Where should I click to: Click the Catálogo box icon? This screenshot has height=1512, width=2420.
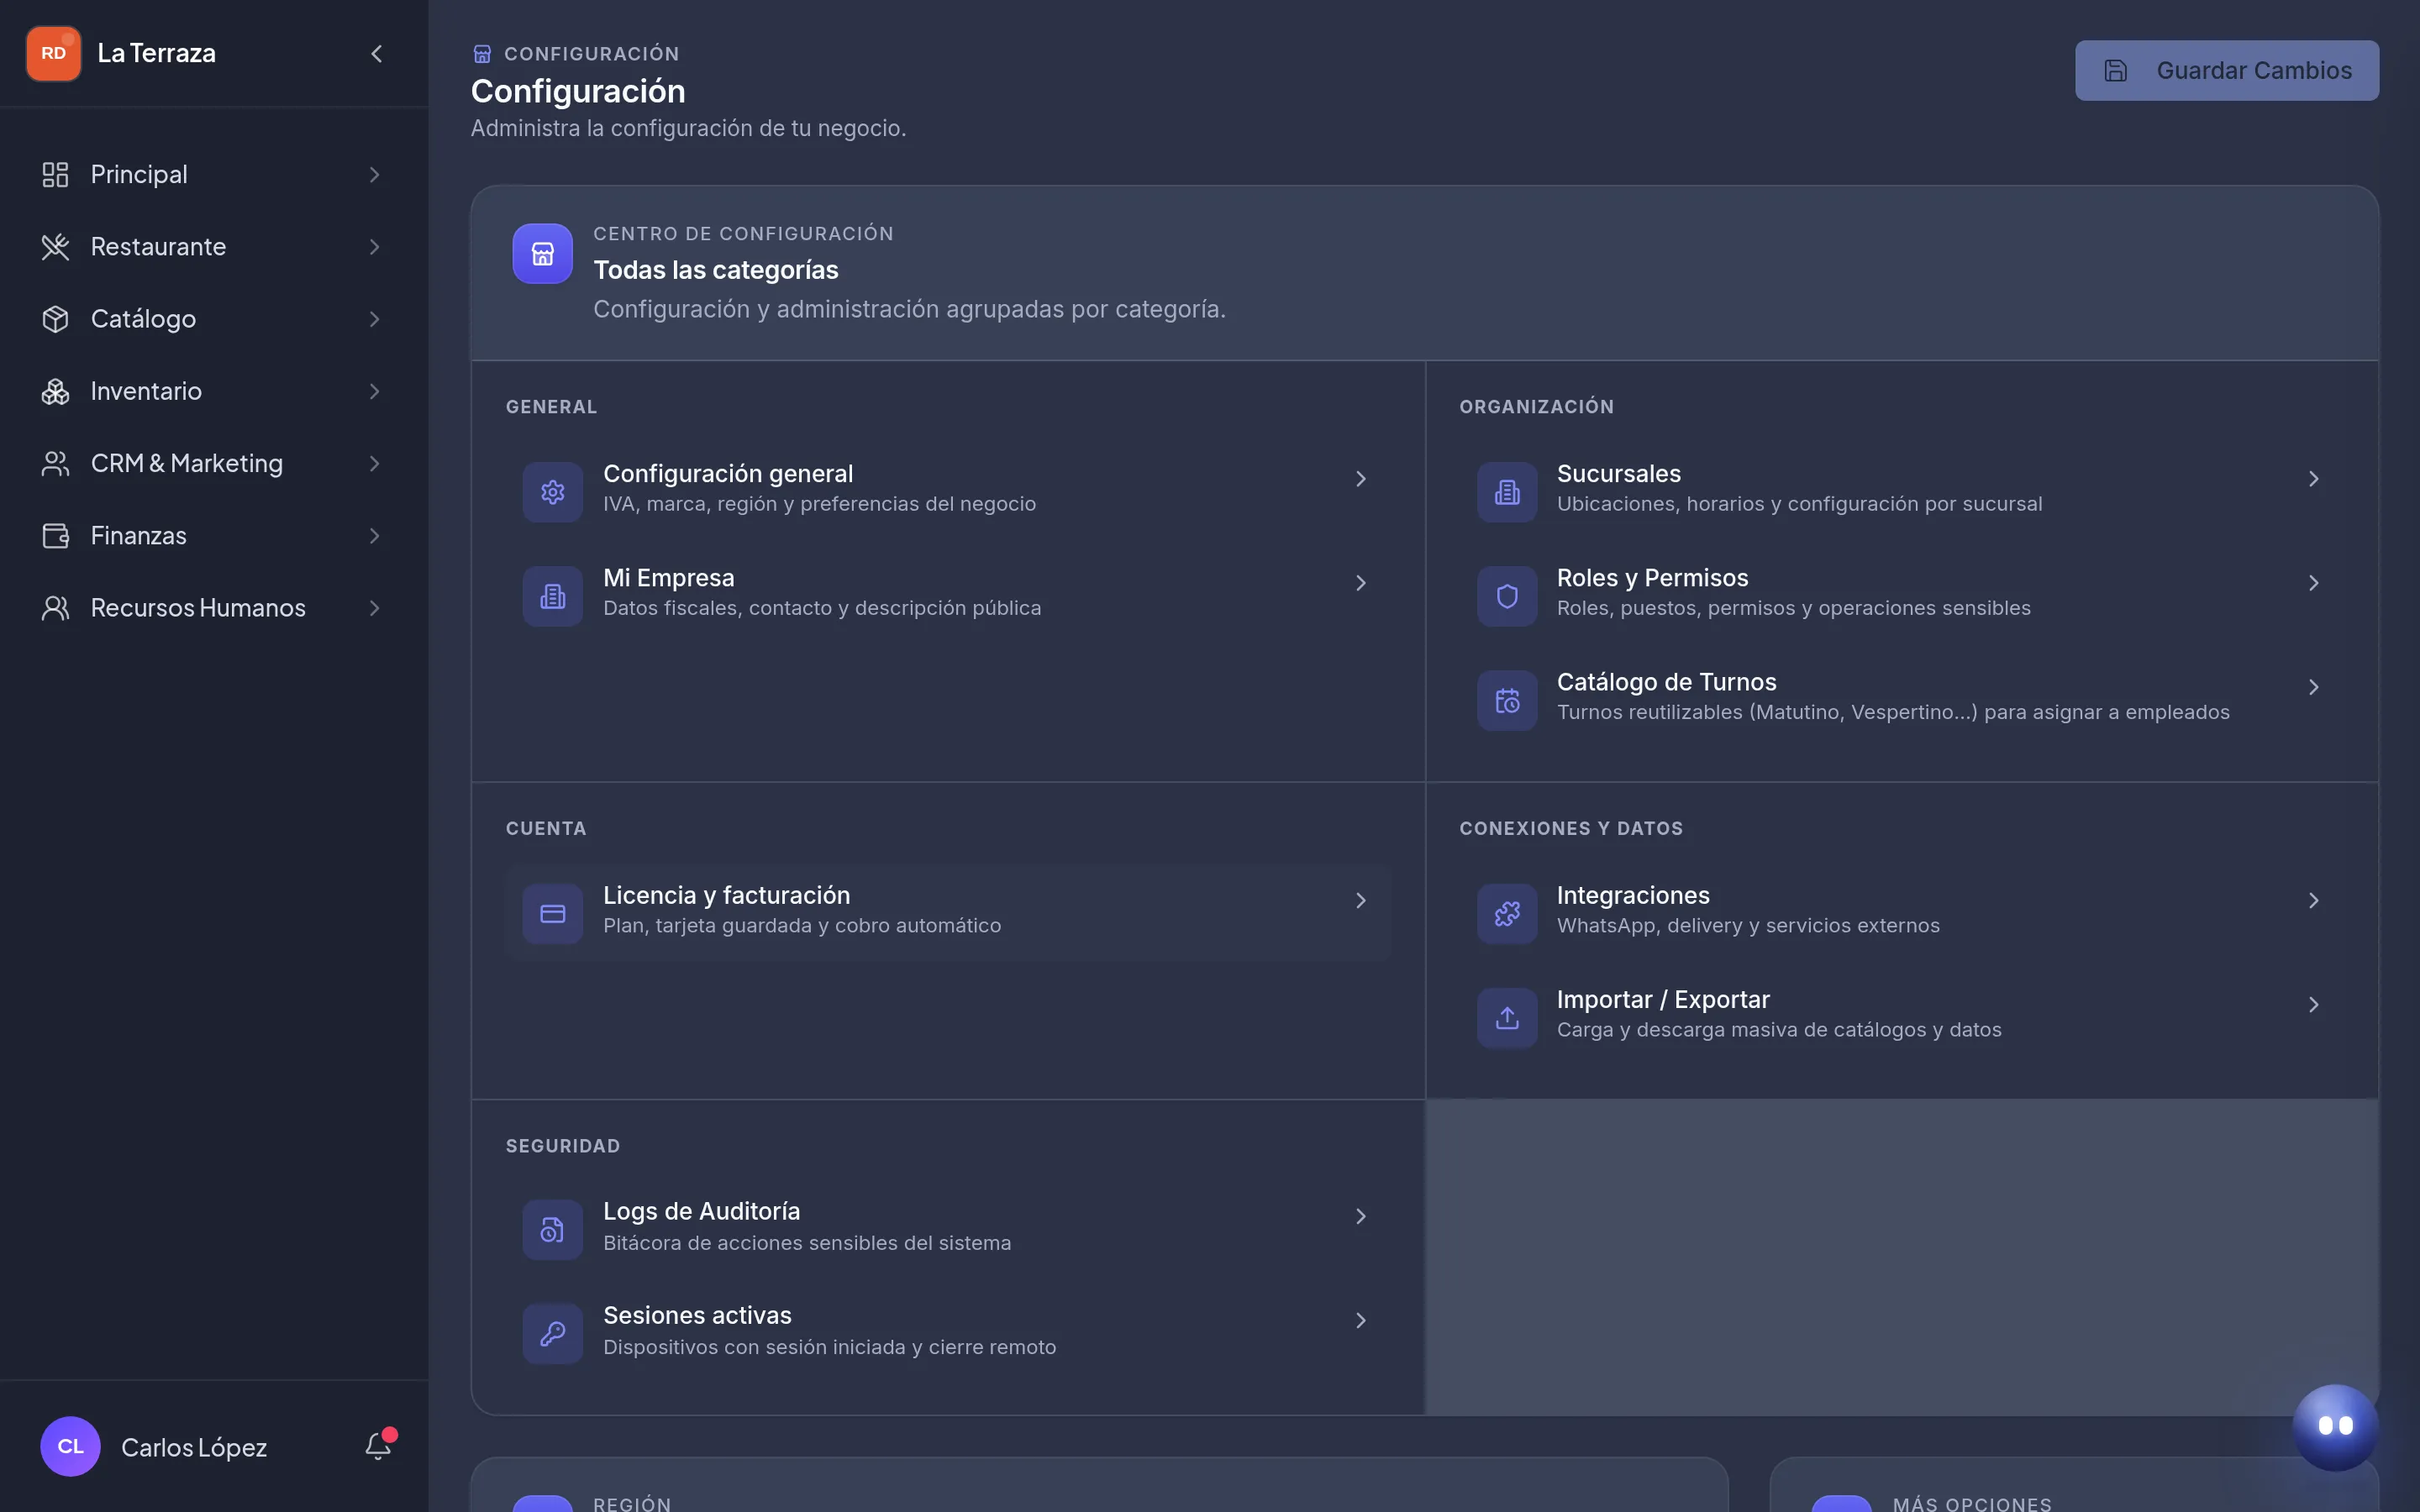55,319
